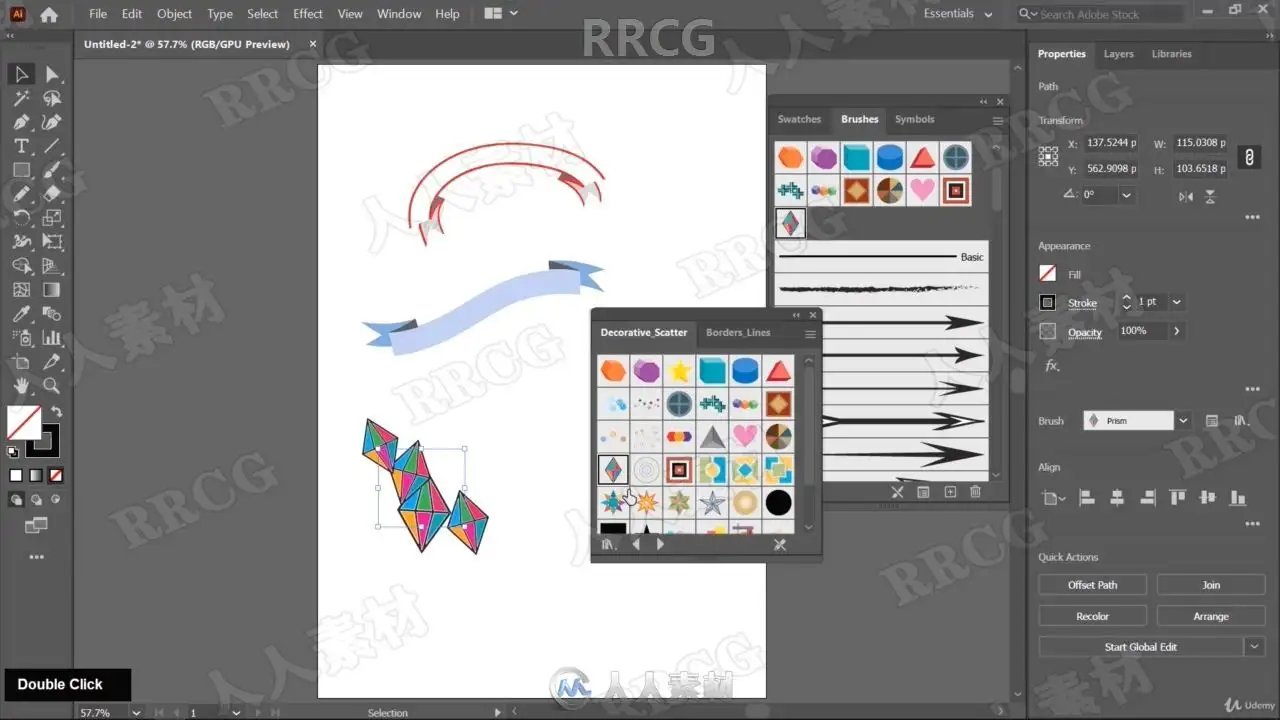Switch to the Swatches tab
Screen dimensions: 1280x720
(799, 119)
